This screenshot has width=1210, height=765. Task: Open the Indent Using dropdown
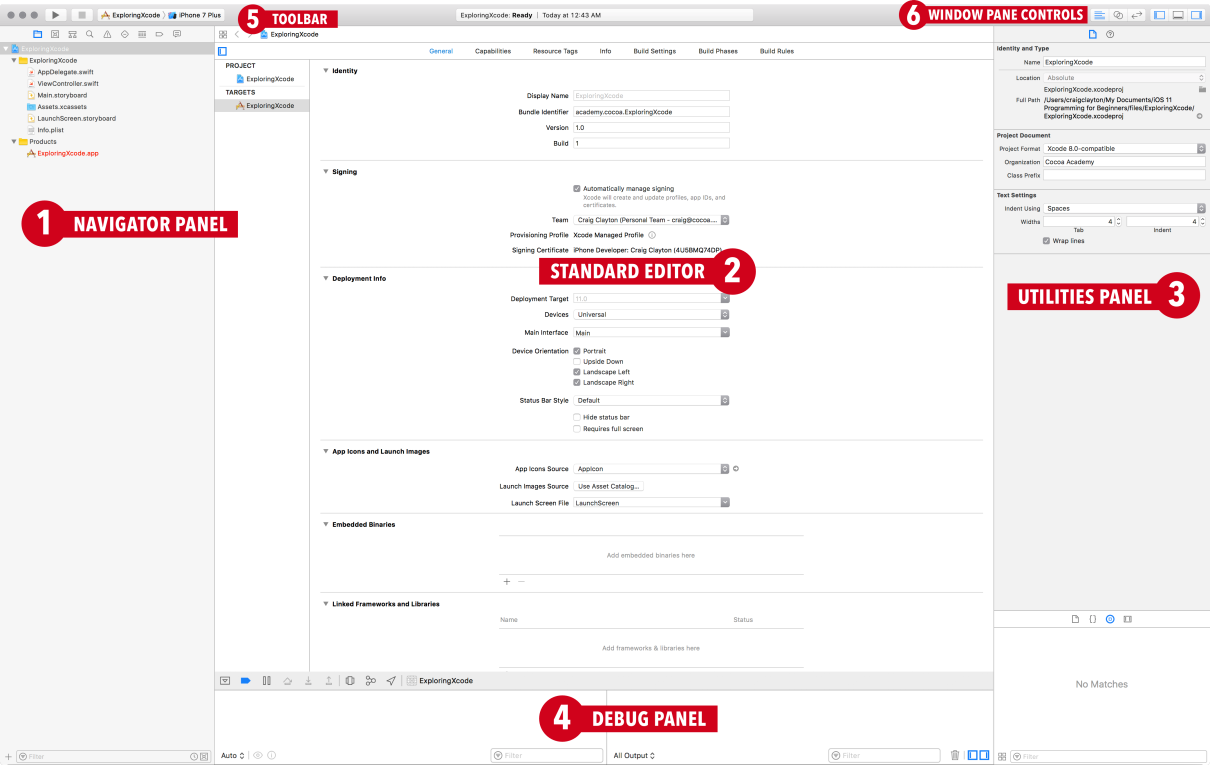[x=1125, y=208]
